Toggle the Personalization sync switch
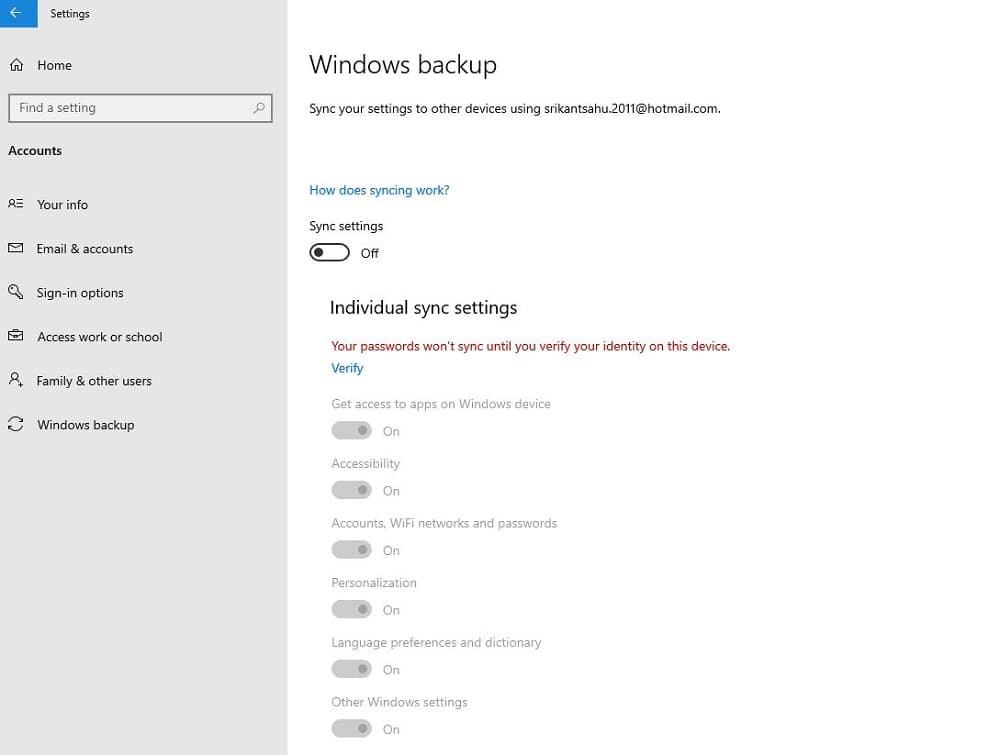The width and height of the screenshot is (1000, 755). (x=351, y=609)
